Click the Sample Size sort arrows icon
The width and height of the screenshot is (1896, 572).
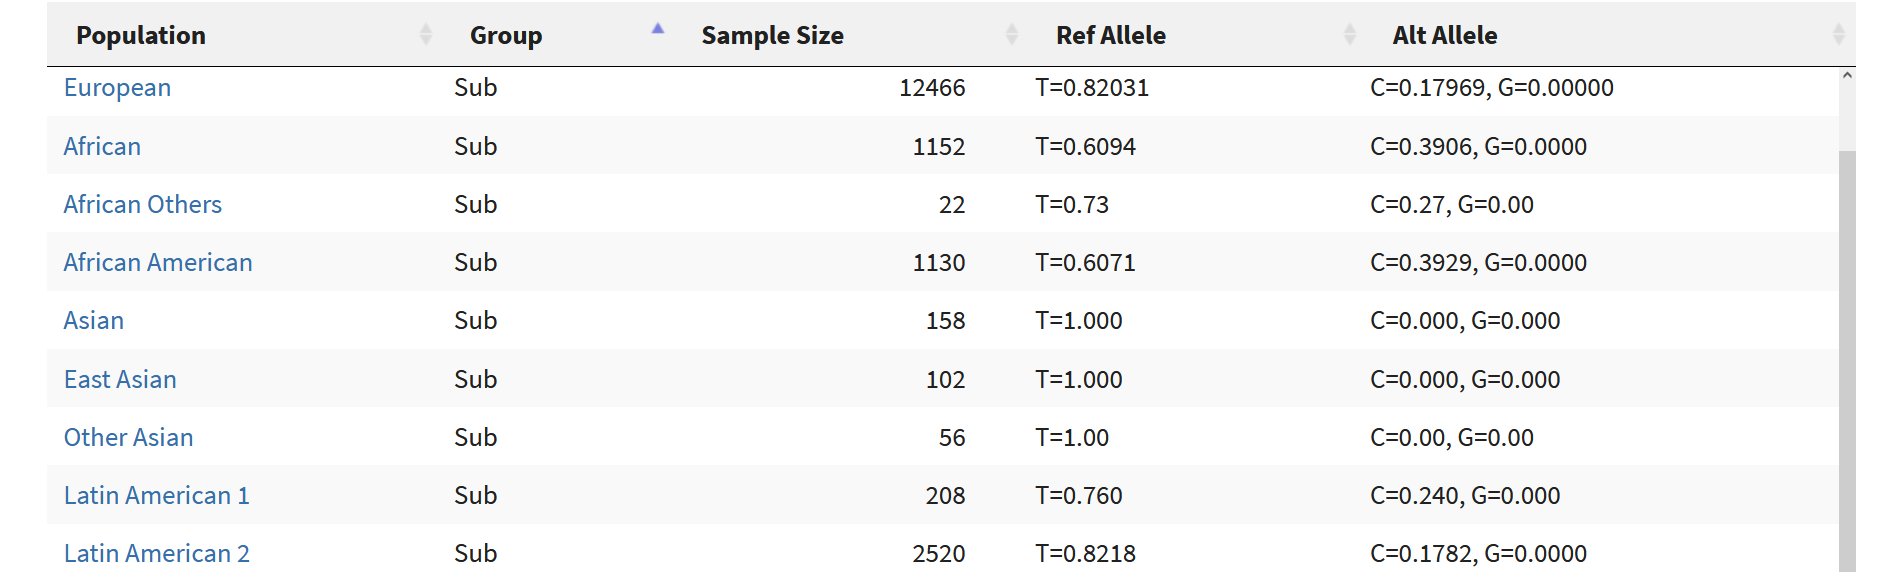tap(1012, 35)
